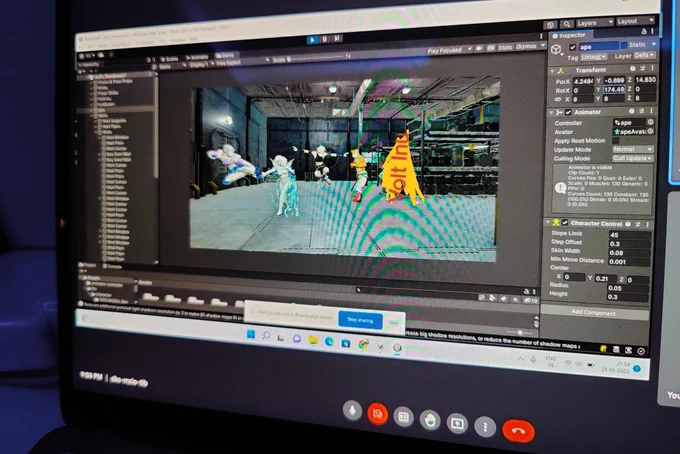Viewport: 680px width, 454px height.
Task: Open the Culling Mode dropdown
Action: (633, 158)
